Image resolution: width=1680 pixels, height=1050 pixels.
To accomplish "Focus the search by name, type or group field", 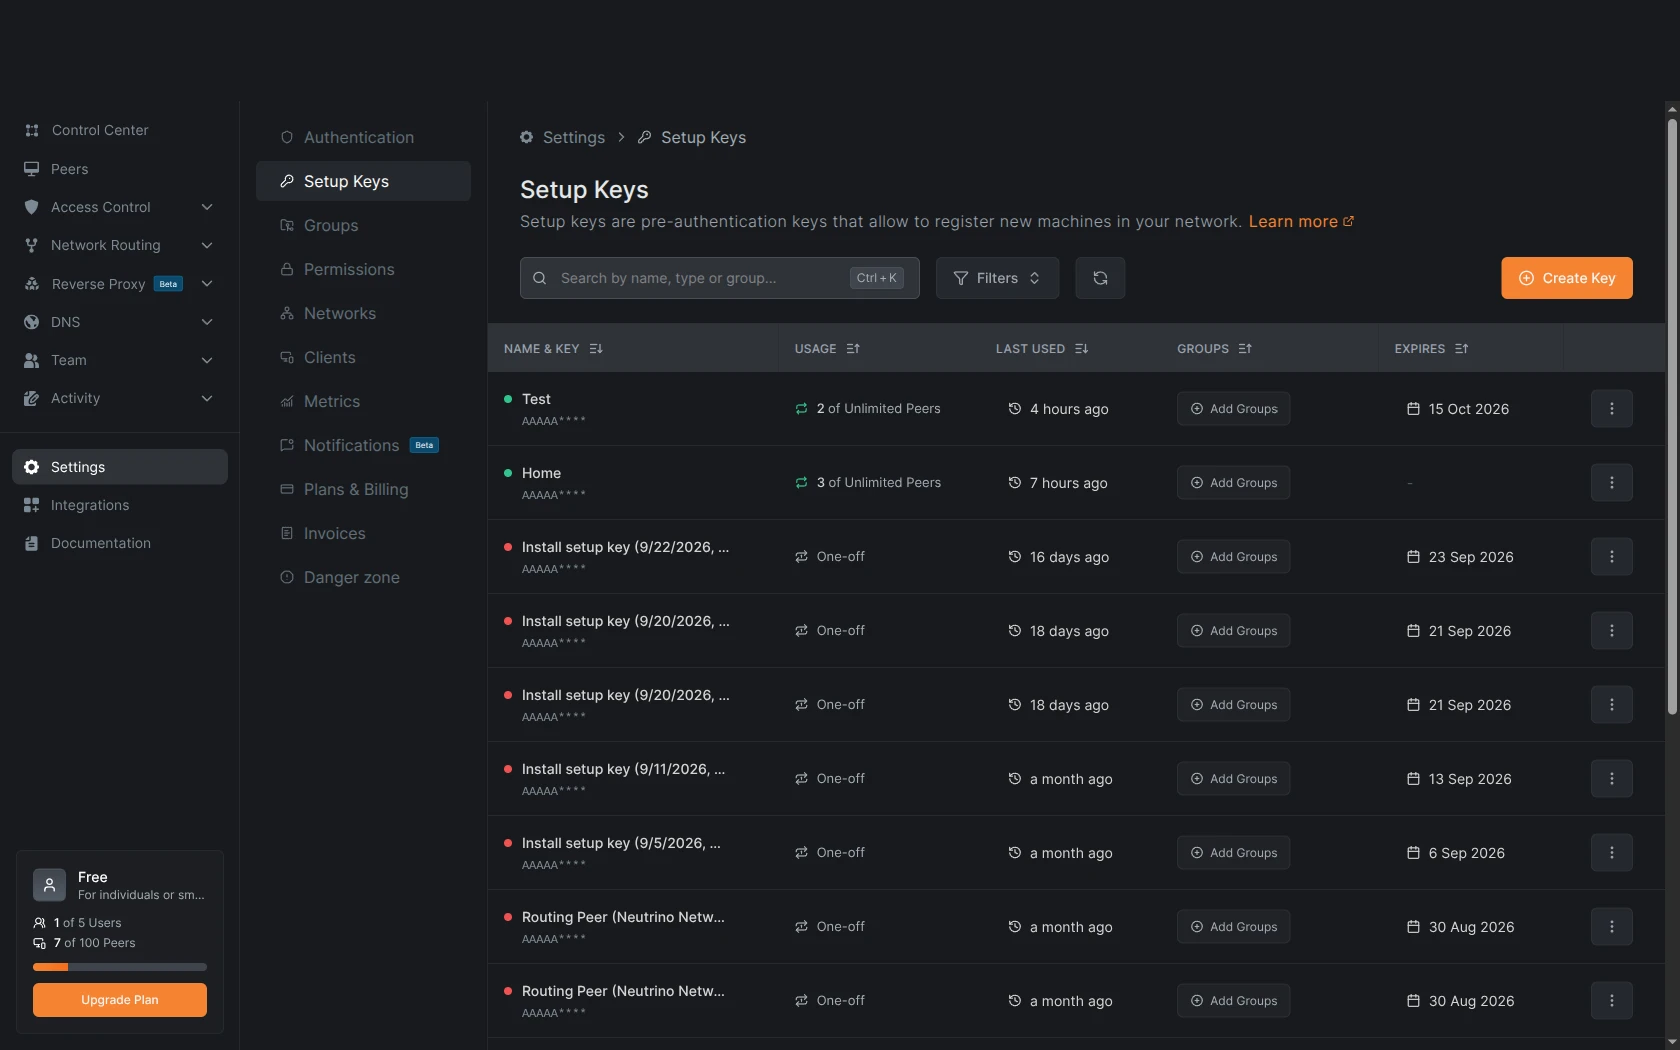I will (720, 278).
